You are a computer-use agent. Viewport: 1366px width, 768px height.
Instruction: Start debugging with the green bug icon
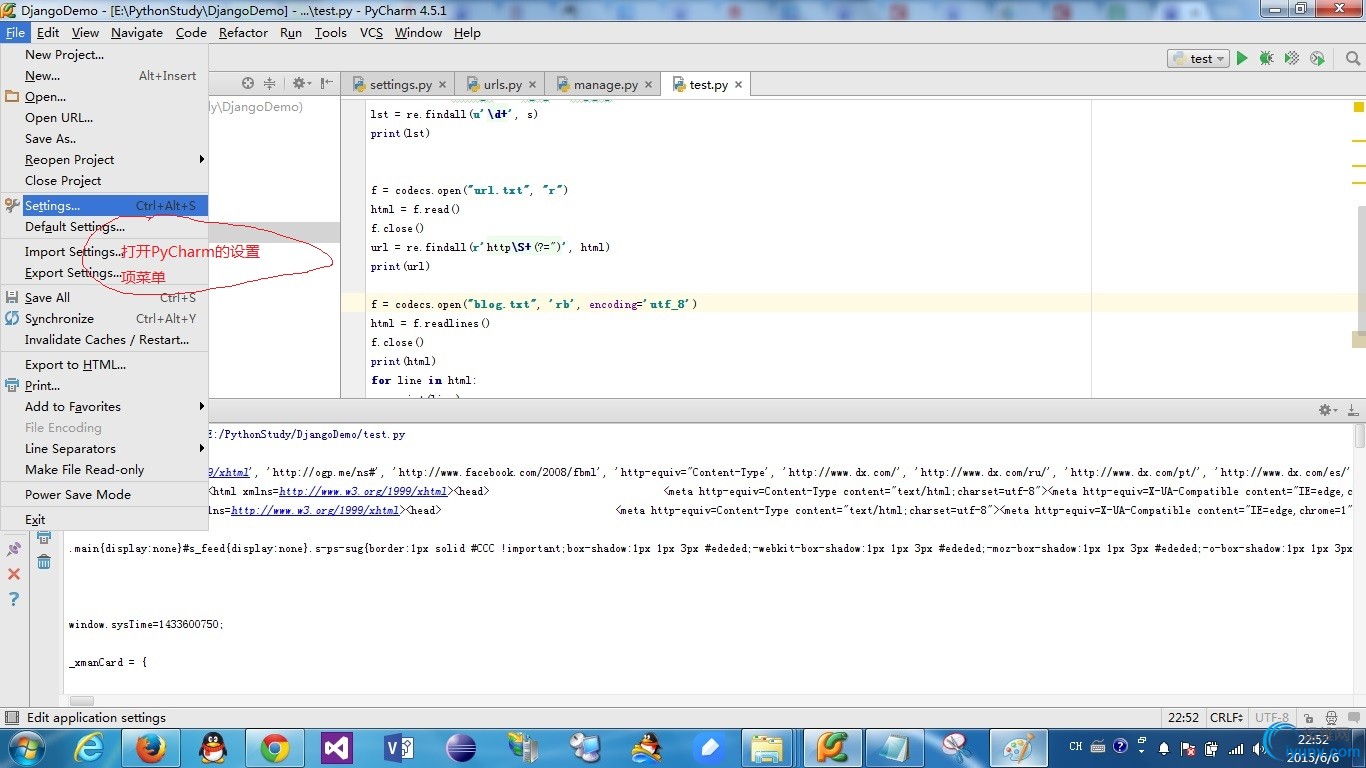coord(1267,59)
